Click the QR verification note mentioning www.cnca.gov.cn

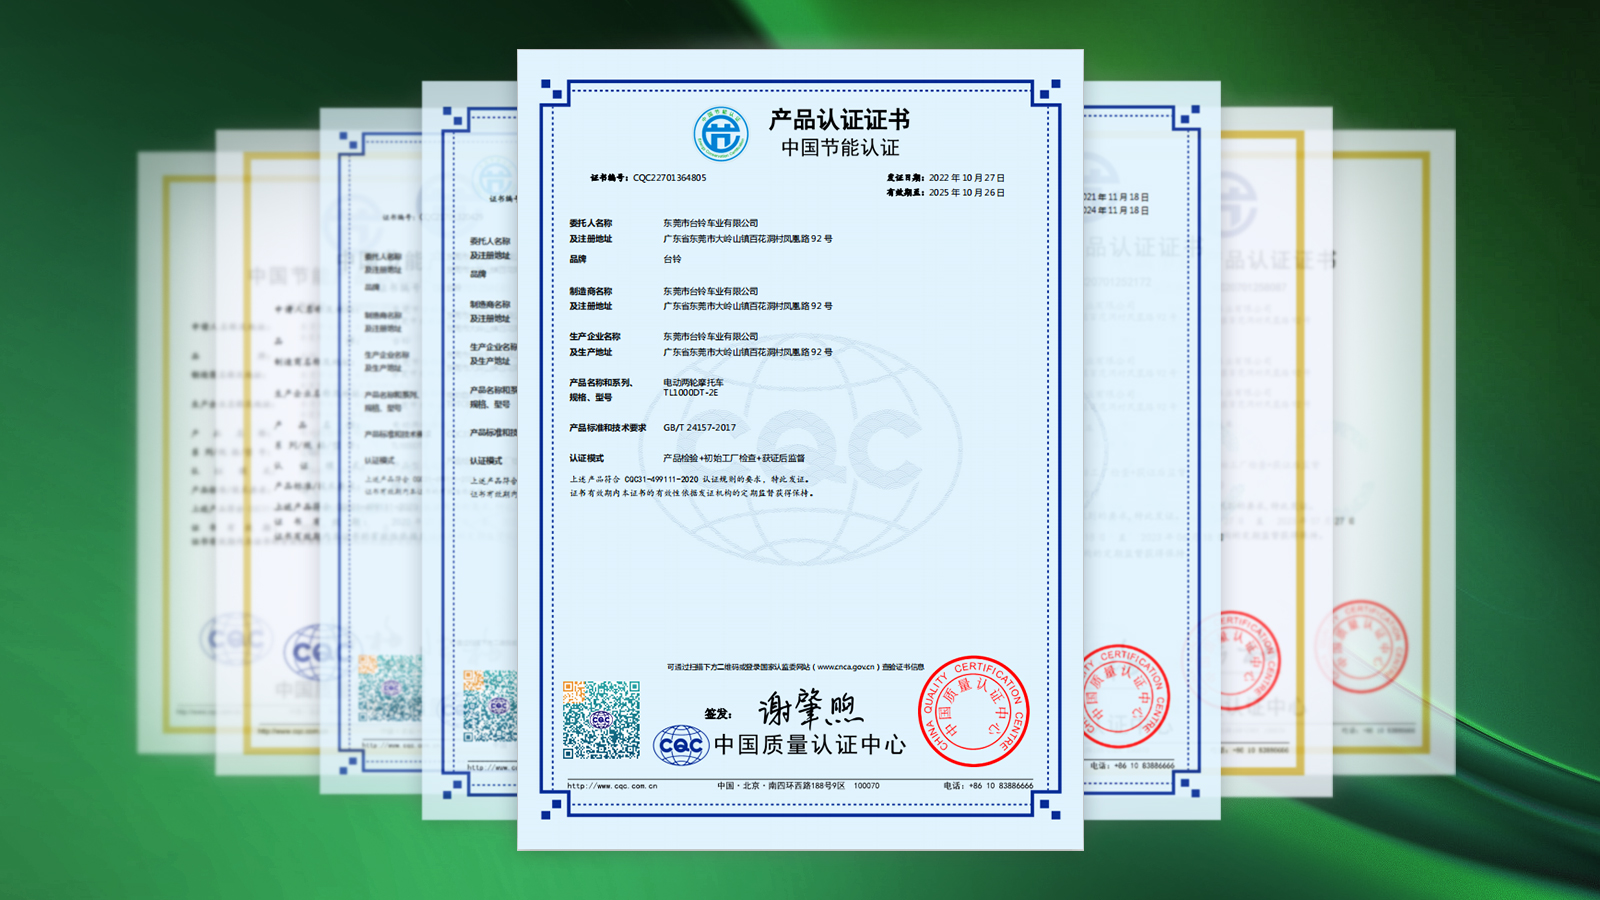(x=796, y=667)
